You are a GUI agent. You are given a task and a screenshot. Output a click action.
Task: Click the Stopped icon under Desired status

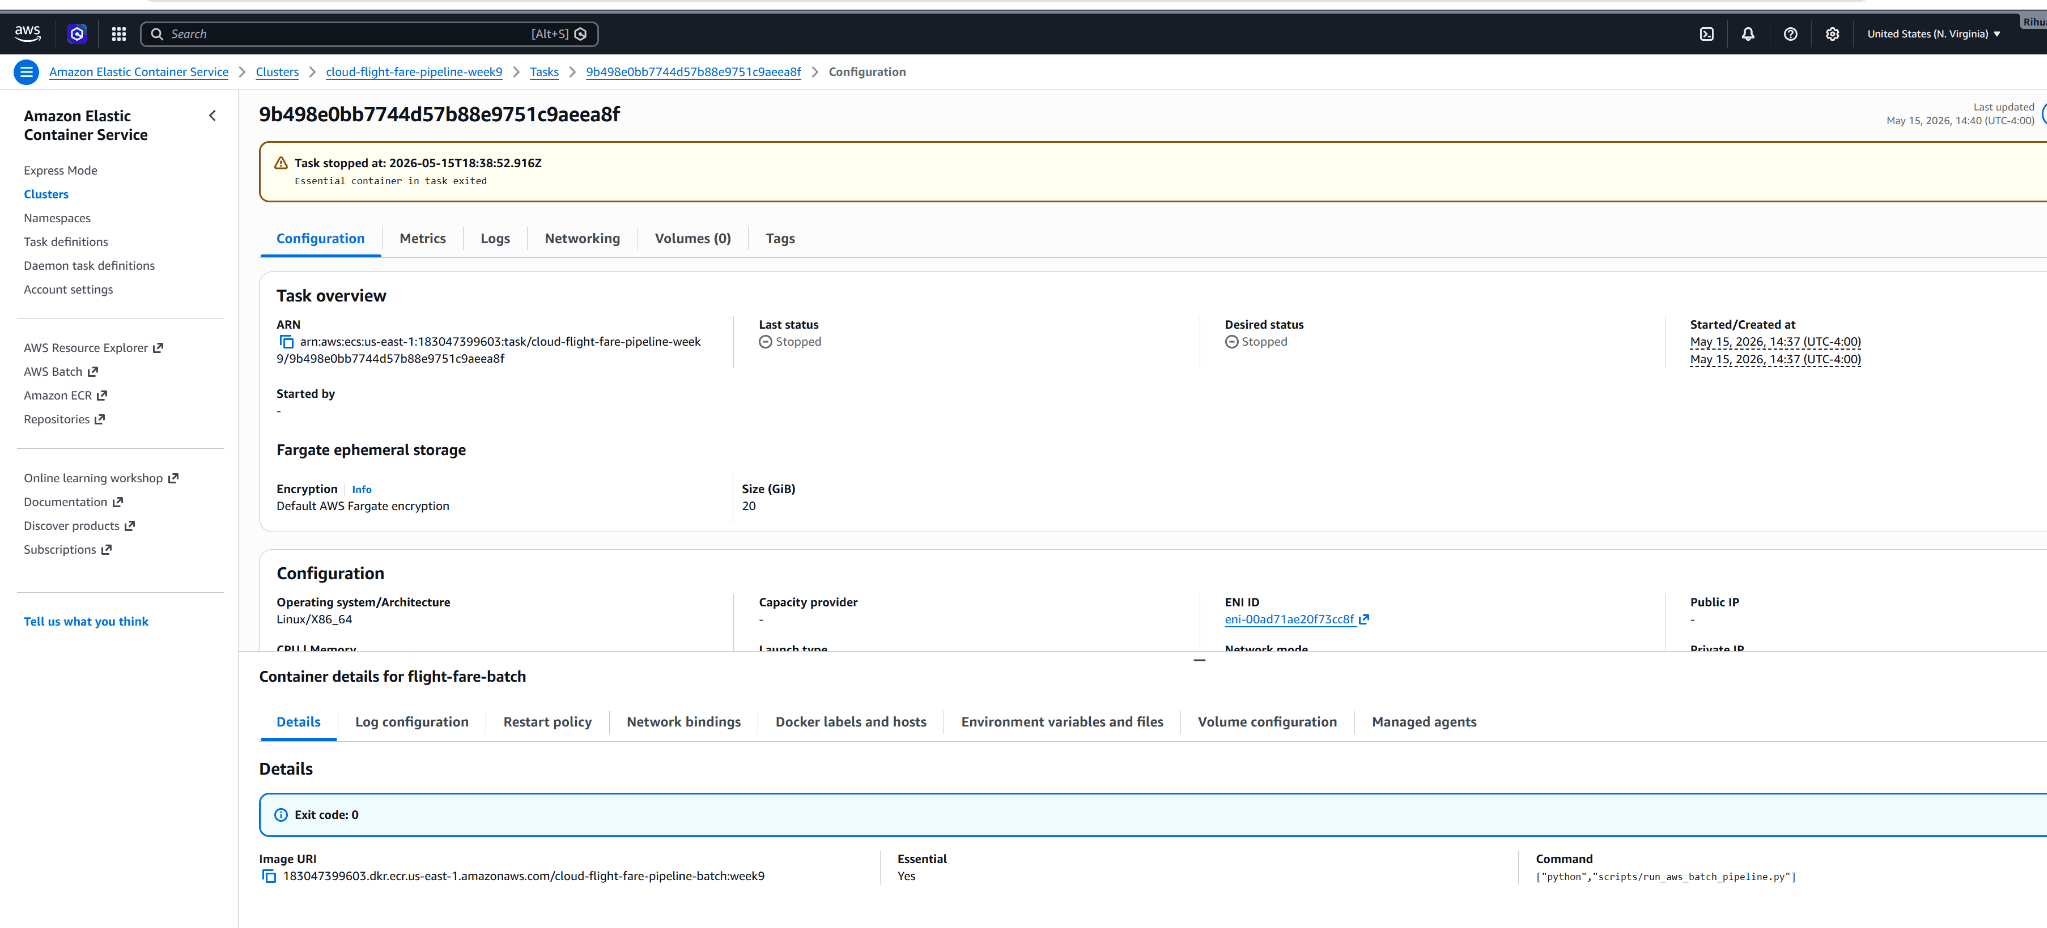pos(1232,342)
